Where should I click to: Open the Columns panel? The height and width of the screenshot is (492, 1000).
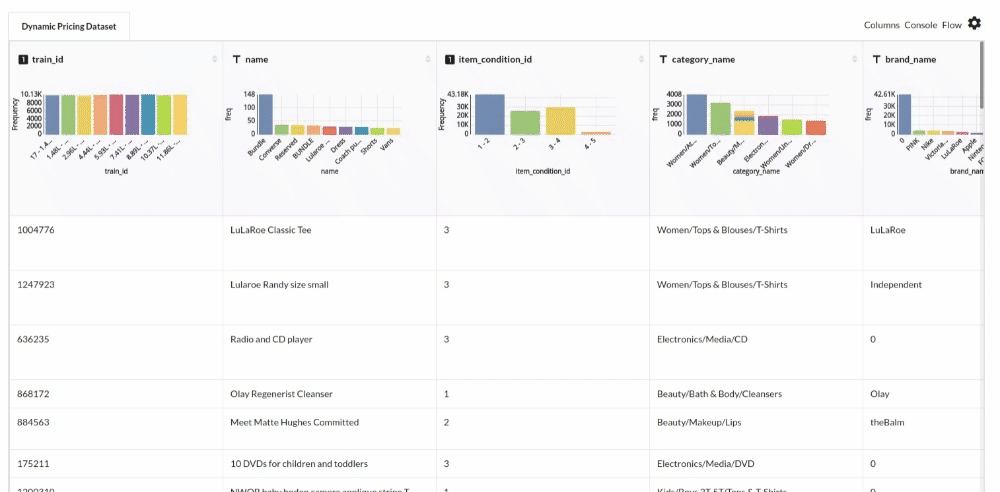[881, 26]
